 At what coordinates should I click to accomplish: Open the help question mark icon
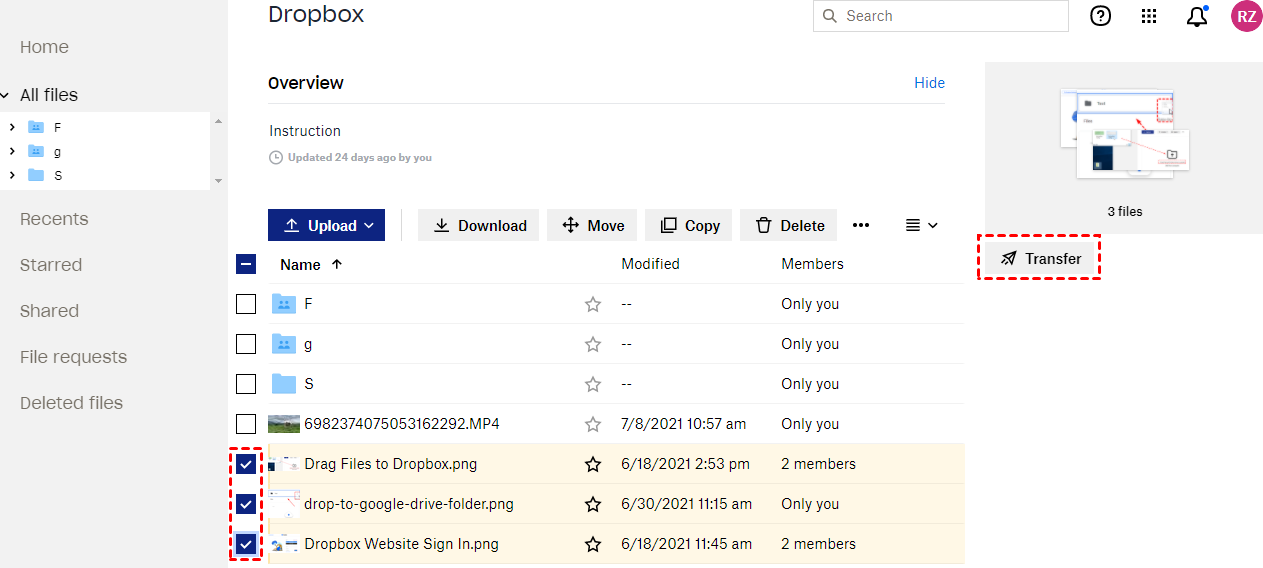[1100, 16]
